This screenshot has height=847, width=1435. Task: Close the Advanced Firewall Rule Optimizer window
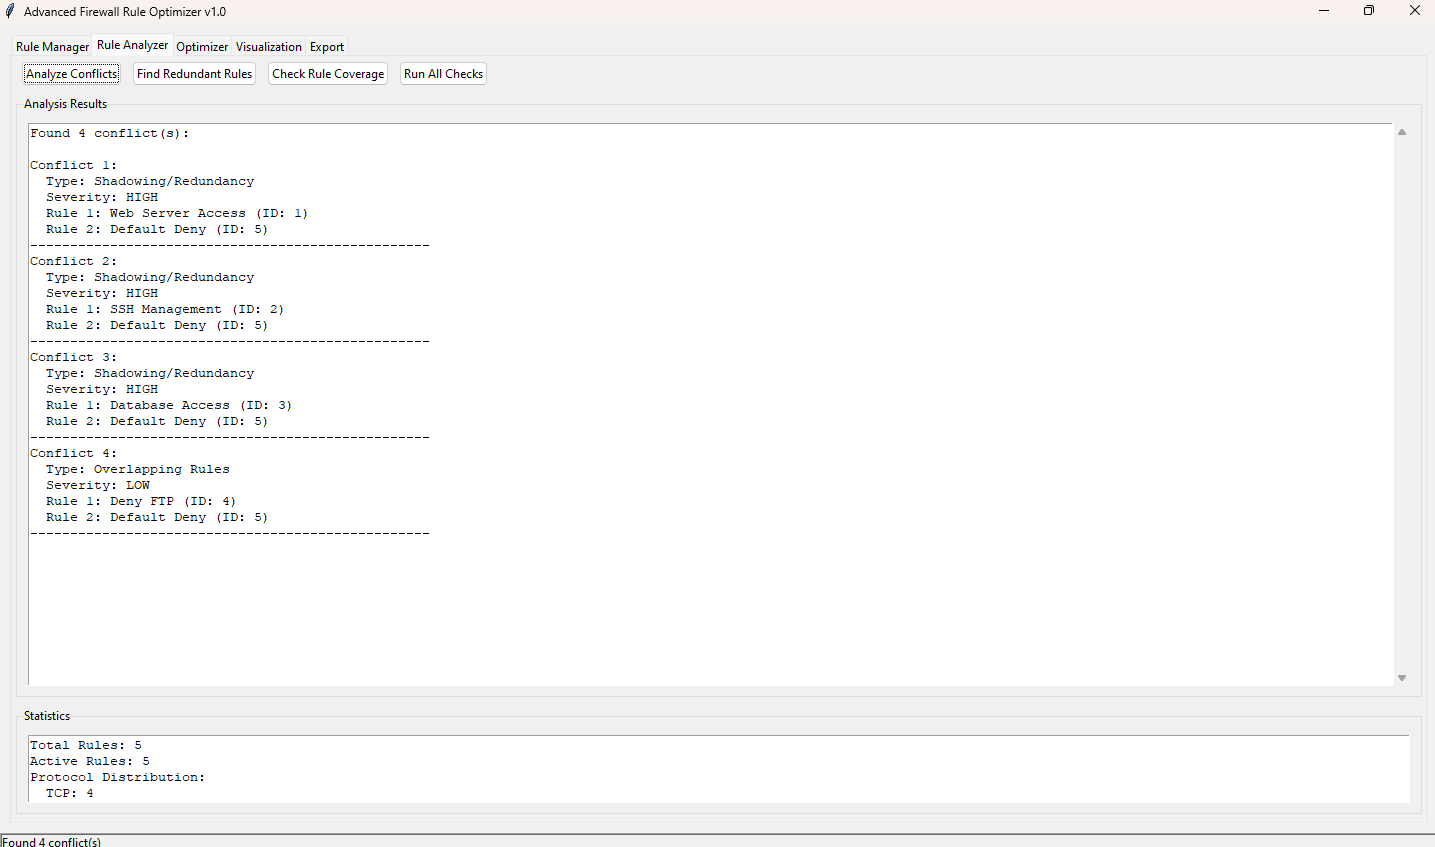(x=1414, y=11)
